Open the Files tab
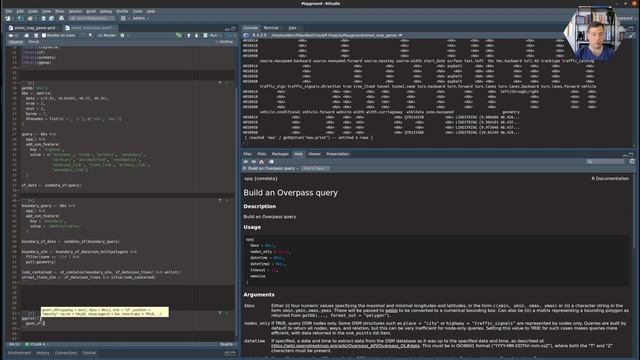The image size is (640, 360). 248,154
